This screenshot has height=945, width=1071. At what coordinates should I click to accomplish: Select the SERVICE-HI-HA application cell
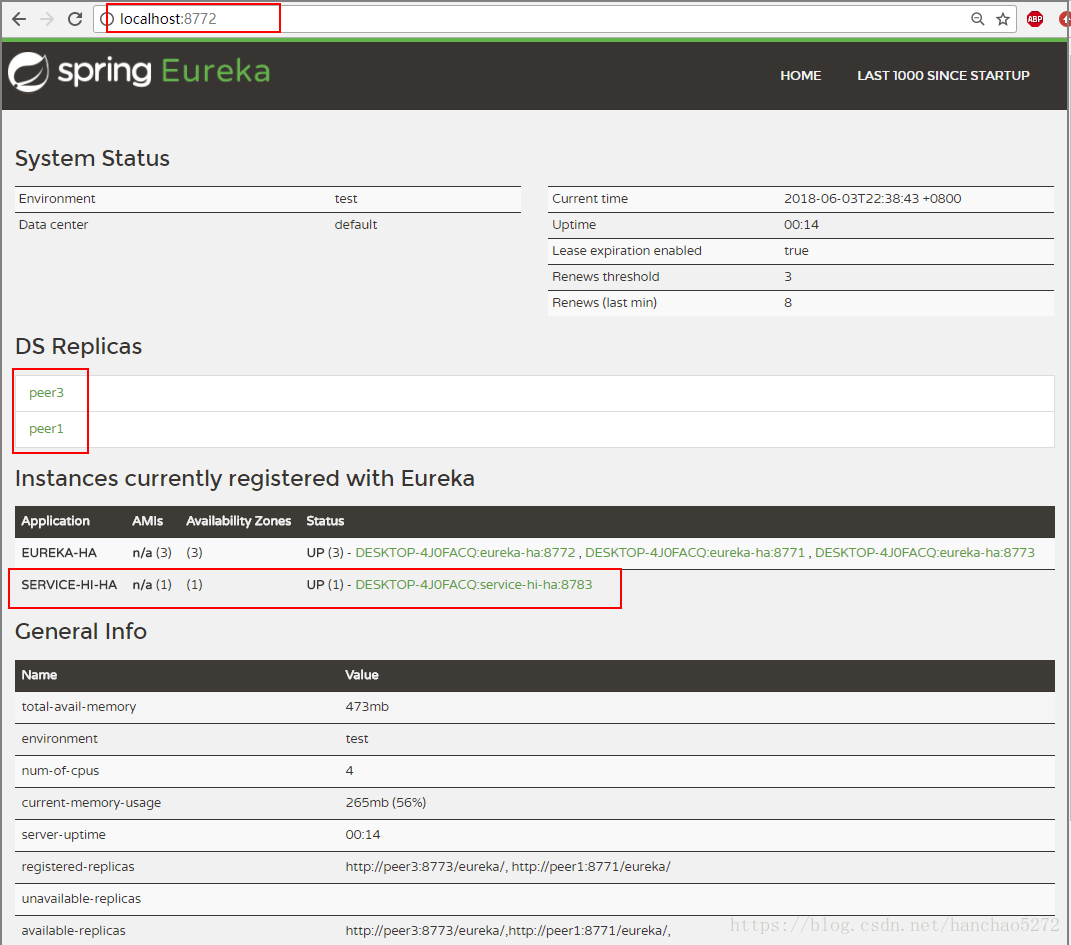(69, 584)
